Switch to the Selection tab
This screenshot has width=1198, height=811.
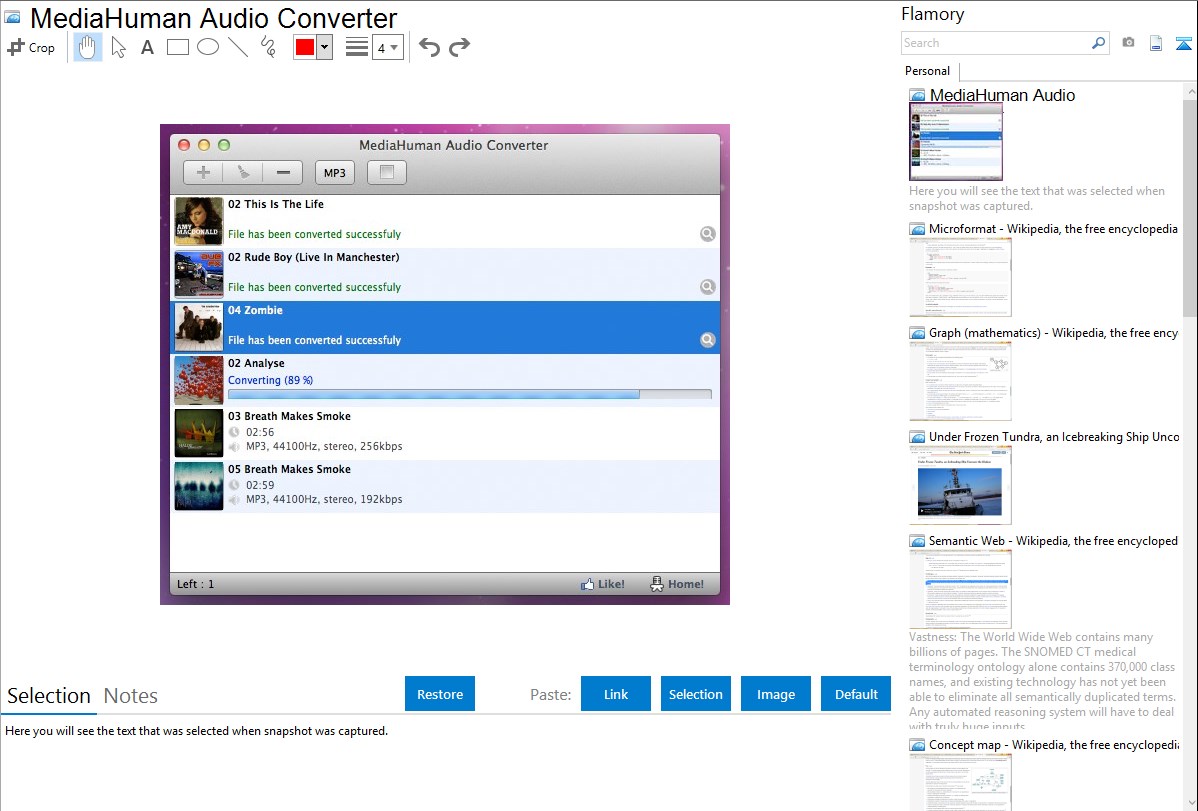pos(49,696)
